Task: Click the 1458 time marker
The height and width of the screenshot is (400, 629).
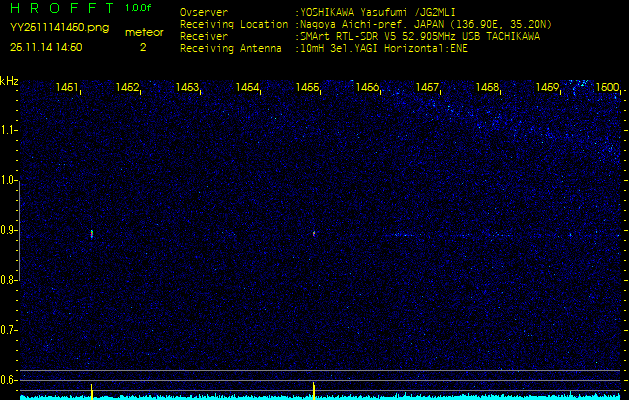Action: tap(487, 88)
